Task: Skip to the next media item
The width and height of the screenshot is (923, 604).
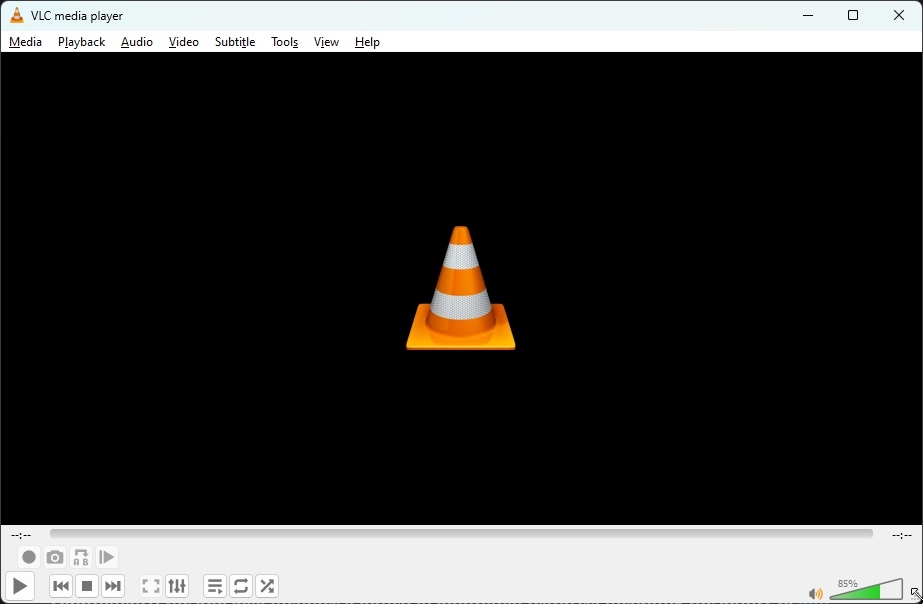Action: tap(112, 586)
